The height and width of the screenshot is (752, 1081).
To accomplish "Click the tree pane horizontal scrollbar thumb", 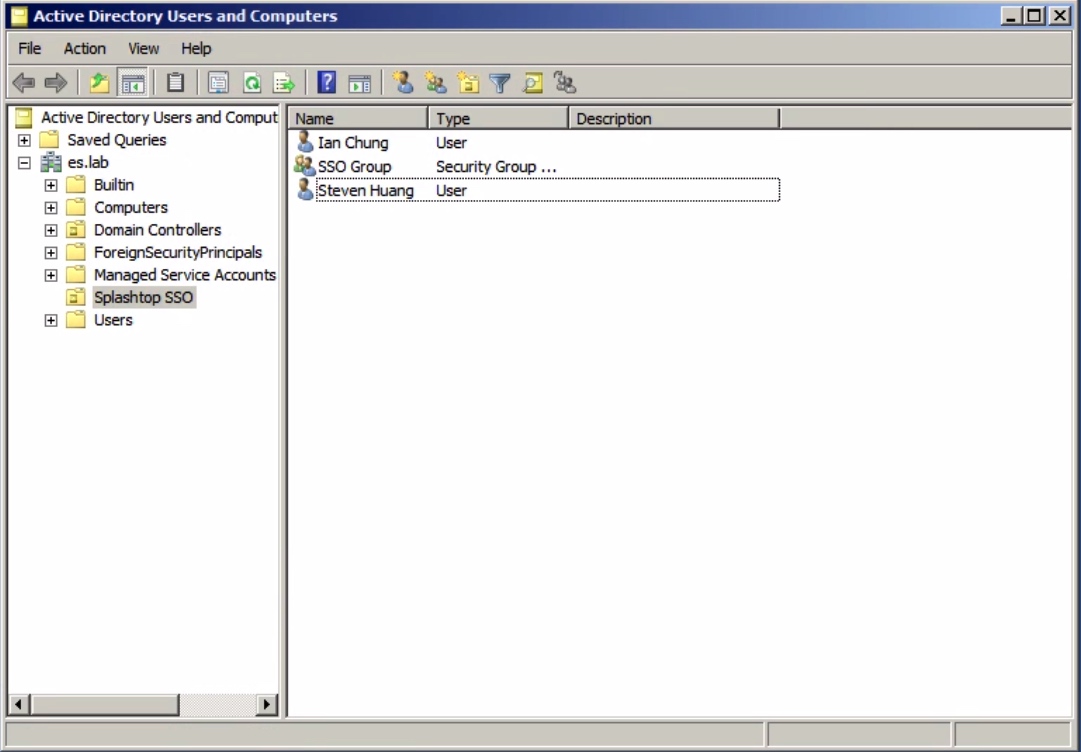I will tap(104, 704).
